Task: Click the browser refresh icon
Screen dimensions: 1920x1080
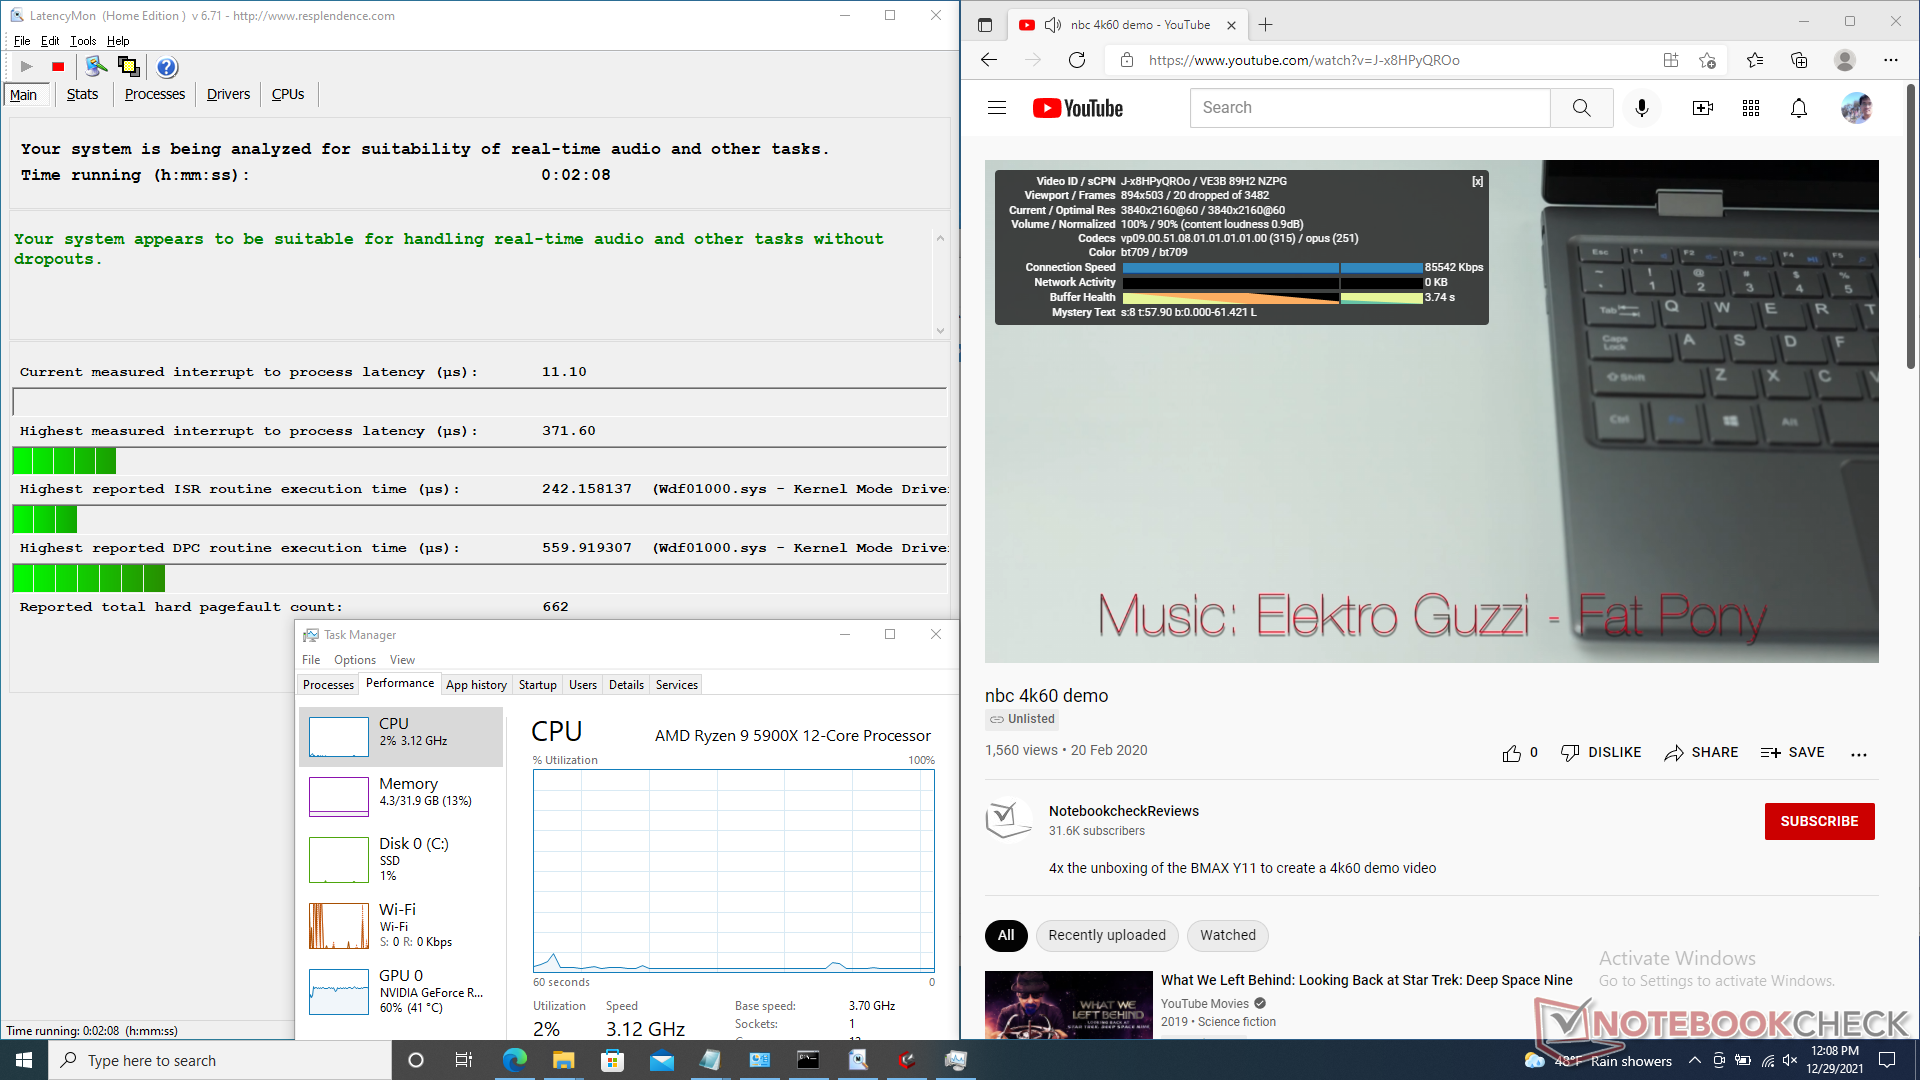Action: (x=1077, y=60)
